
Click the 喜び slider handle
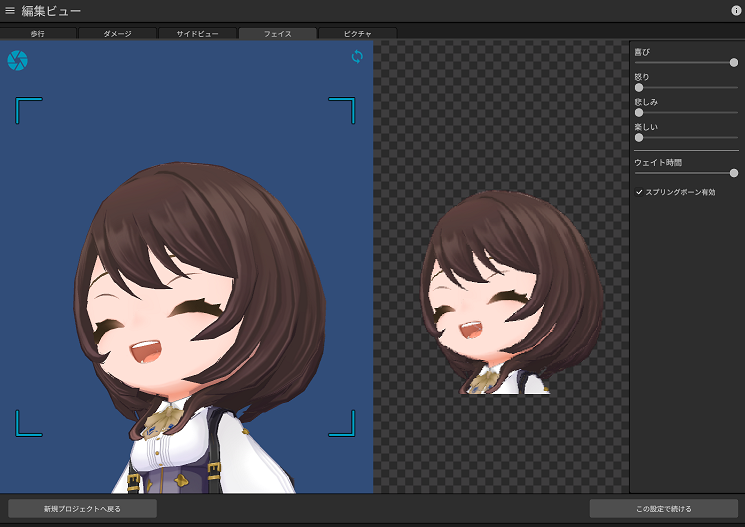pos(734,62)
